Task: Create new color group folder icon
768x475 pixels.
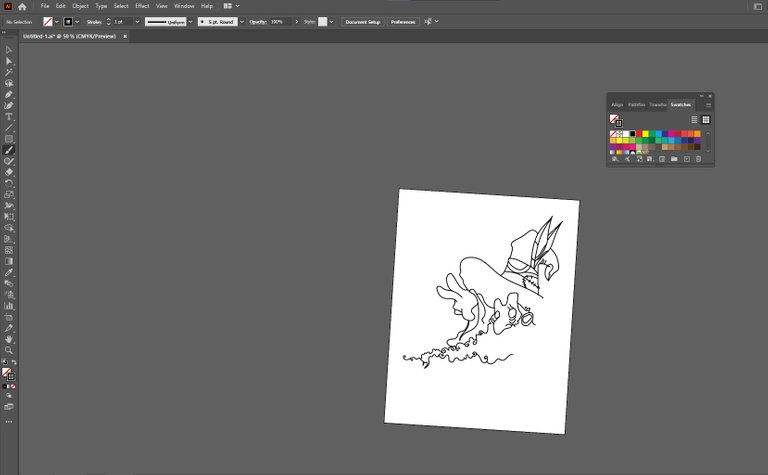Action: pos(674,159)
